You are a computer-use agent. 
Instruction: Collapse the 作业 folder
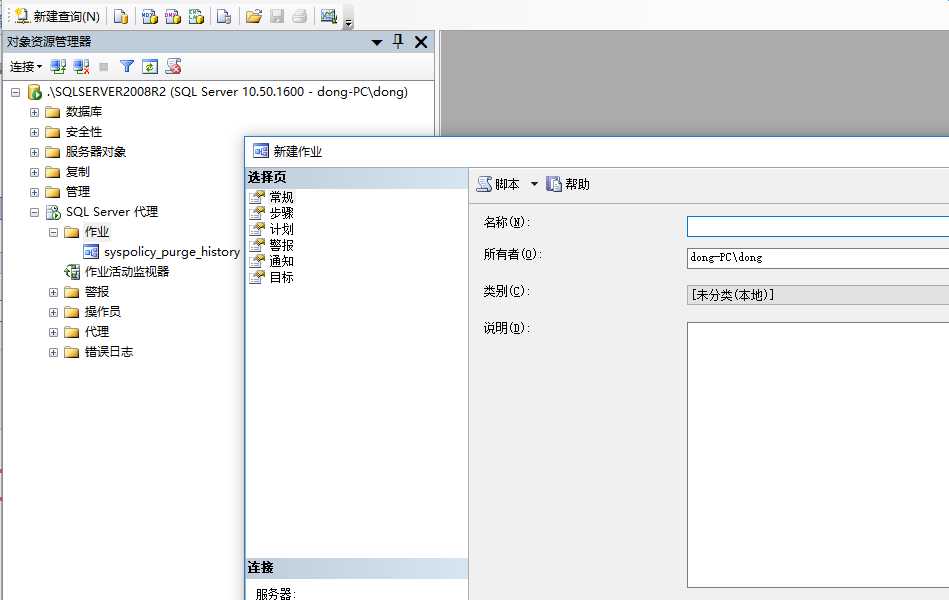pyautogui.click(x=53, y=232)
